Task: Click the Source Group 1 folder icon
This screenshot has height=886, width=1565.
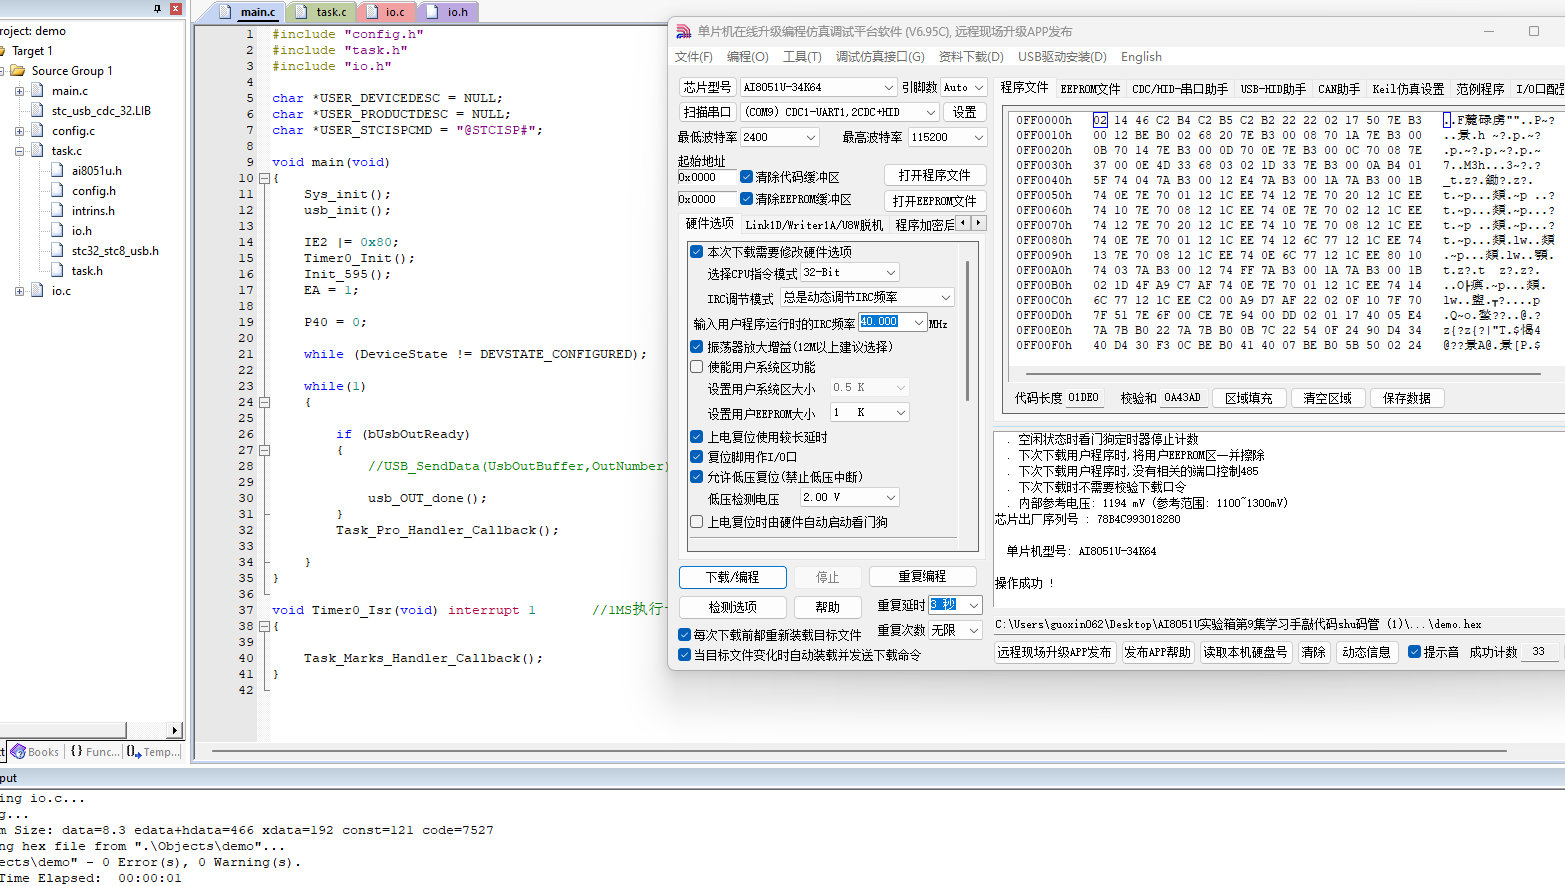Action: tap(18, 70)
